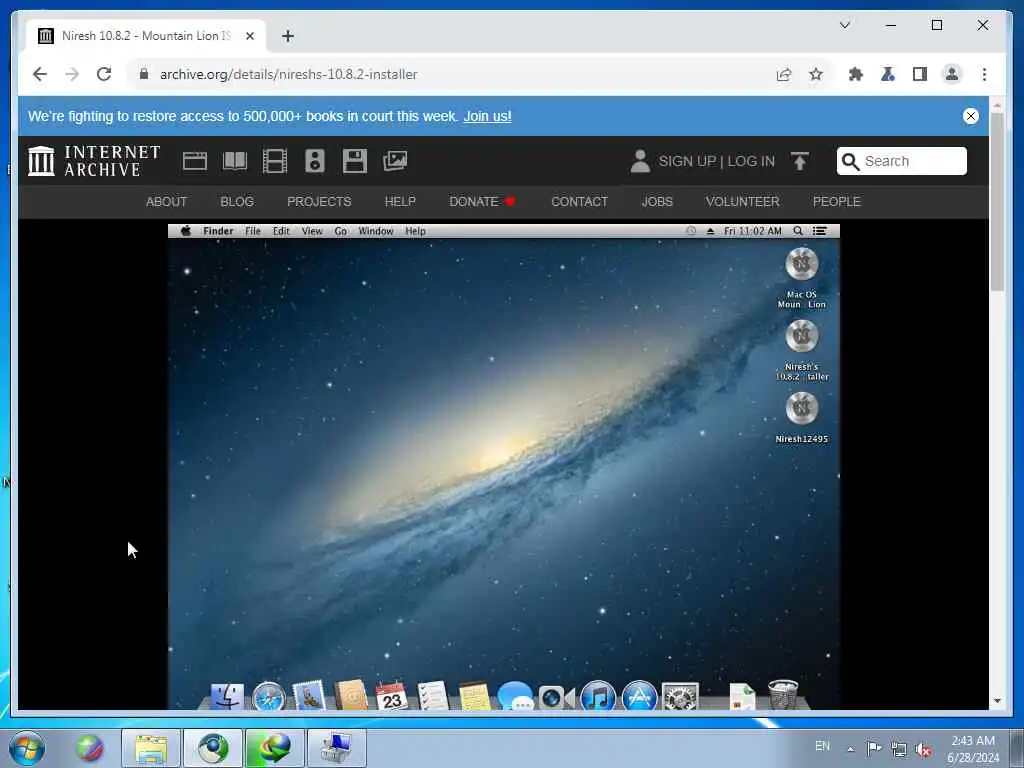Open the DONATE nav item
The image size is (1024, 768).
coord(483,202)
